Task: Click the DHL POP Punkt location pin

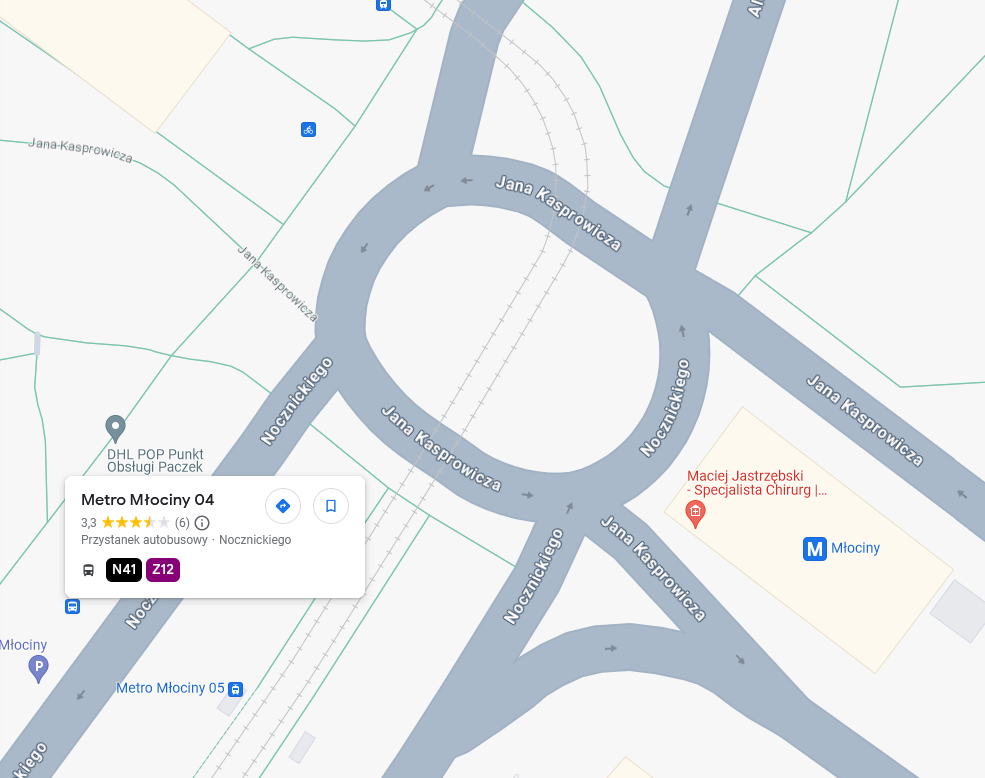Action: 115,429
